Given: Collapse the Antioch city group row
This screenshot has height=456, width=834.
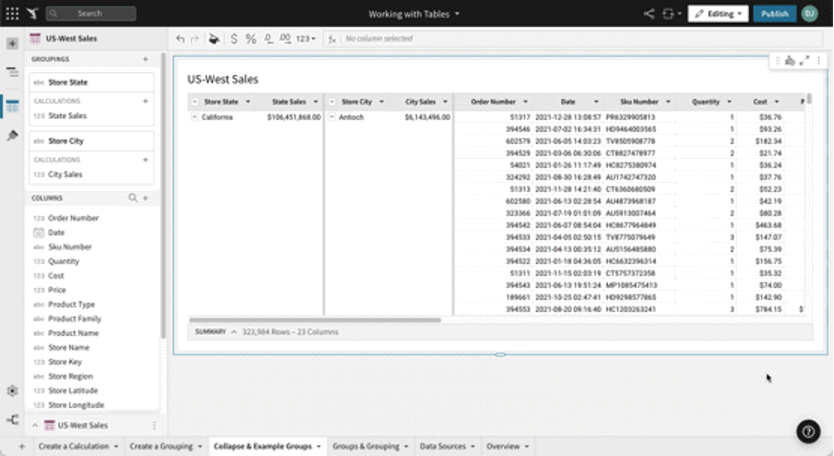Looking at the screenshot, I should pos(333,117).
